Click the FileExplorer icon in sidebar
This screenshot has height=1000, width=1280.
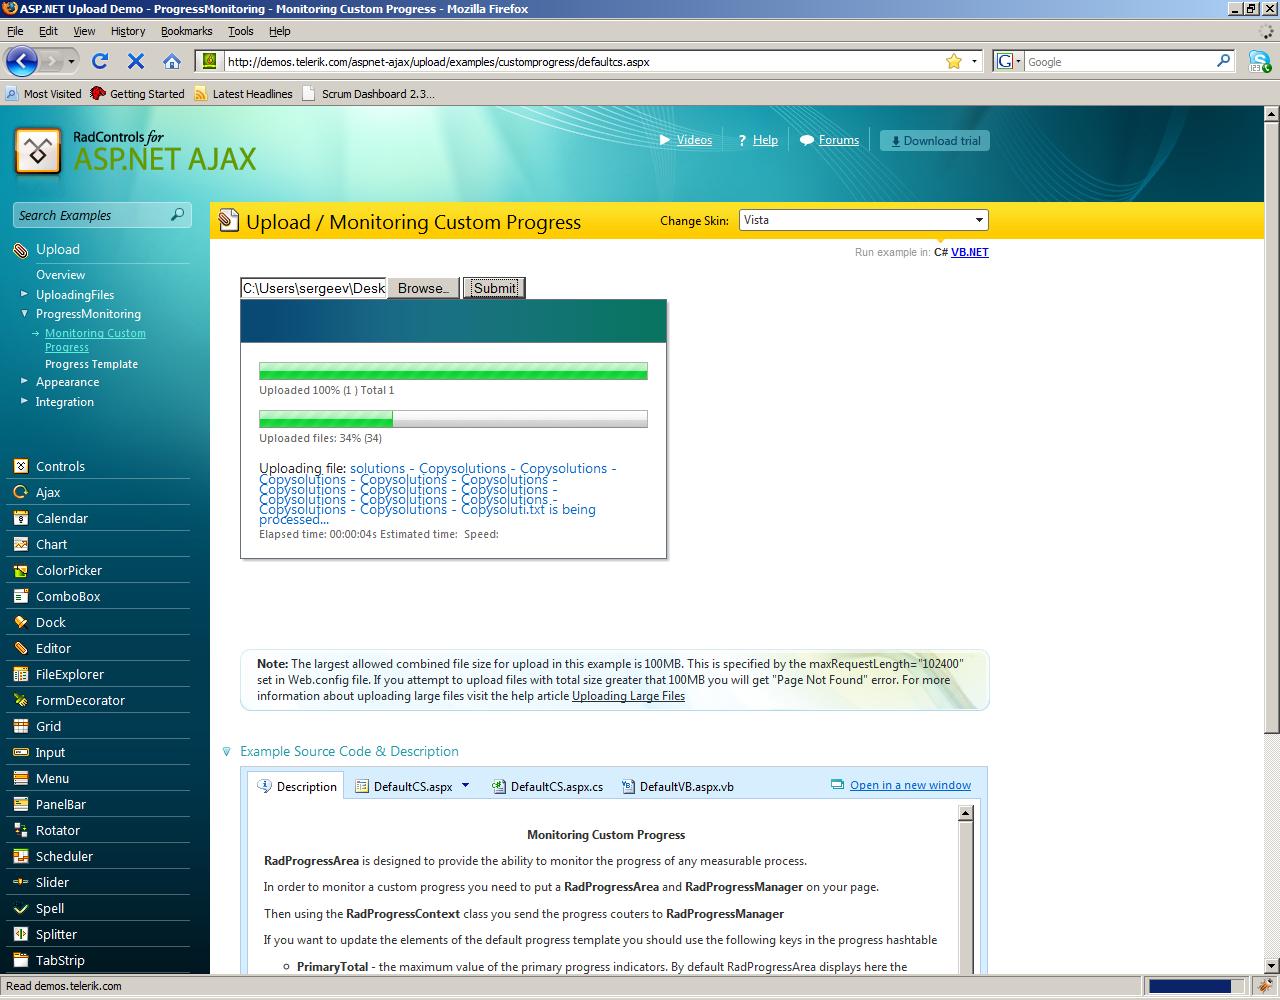click(20, 674)
